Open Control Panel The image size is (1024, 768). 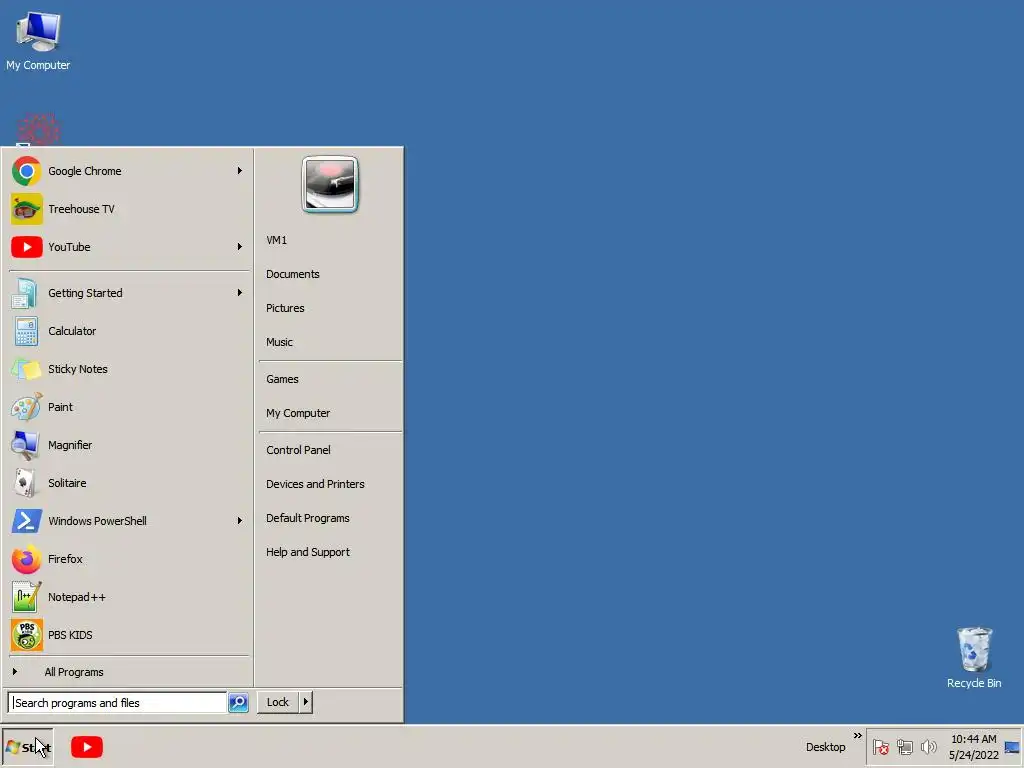tap(298, 450)
